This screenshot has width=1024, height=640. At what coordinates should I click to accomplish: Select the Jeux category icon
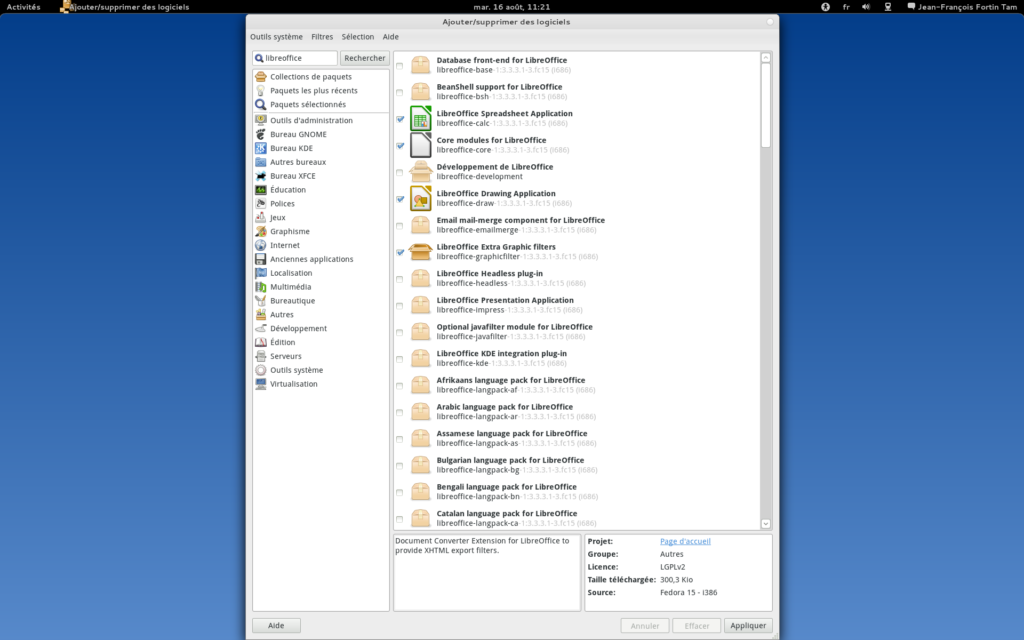click(x=261, y=217)
